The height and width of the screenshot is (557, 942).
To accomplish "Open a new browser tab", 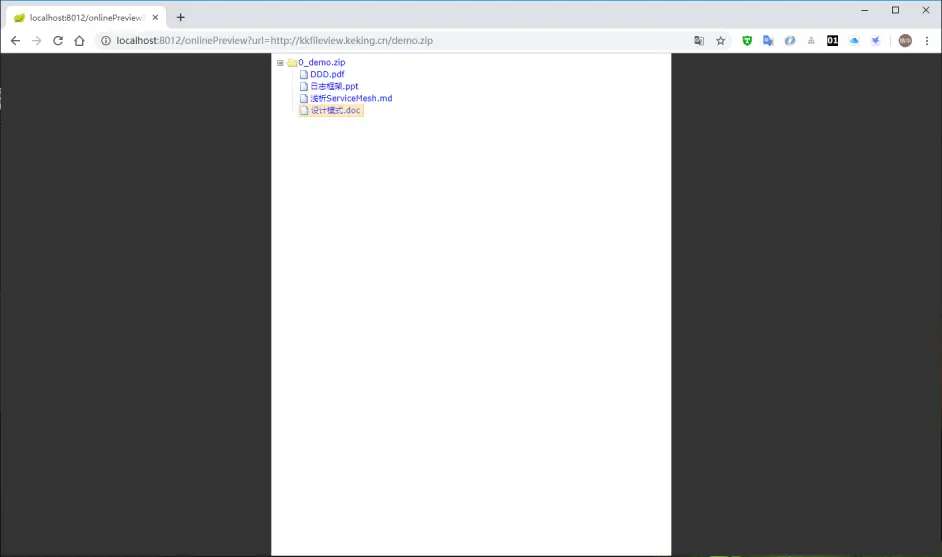I will (181, 17).
